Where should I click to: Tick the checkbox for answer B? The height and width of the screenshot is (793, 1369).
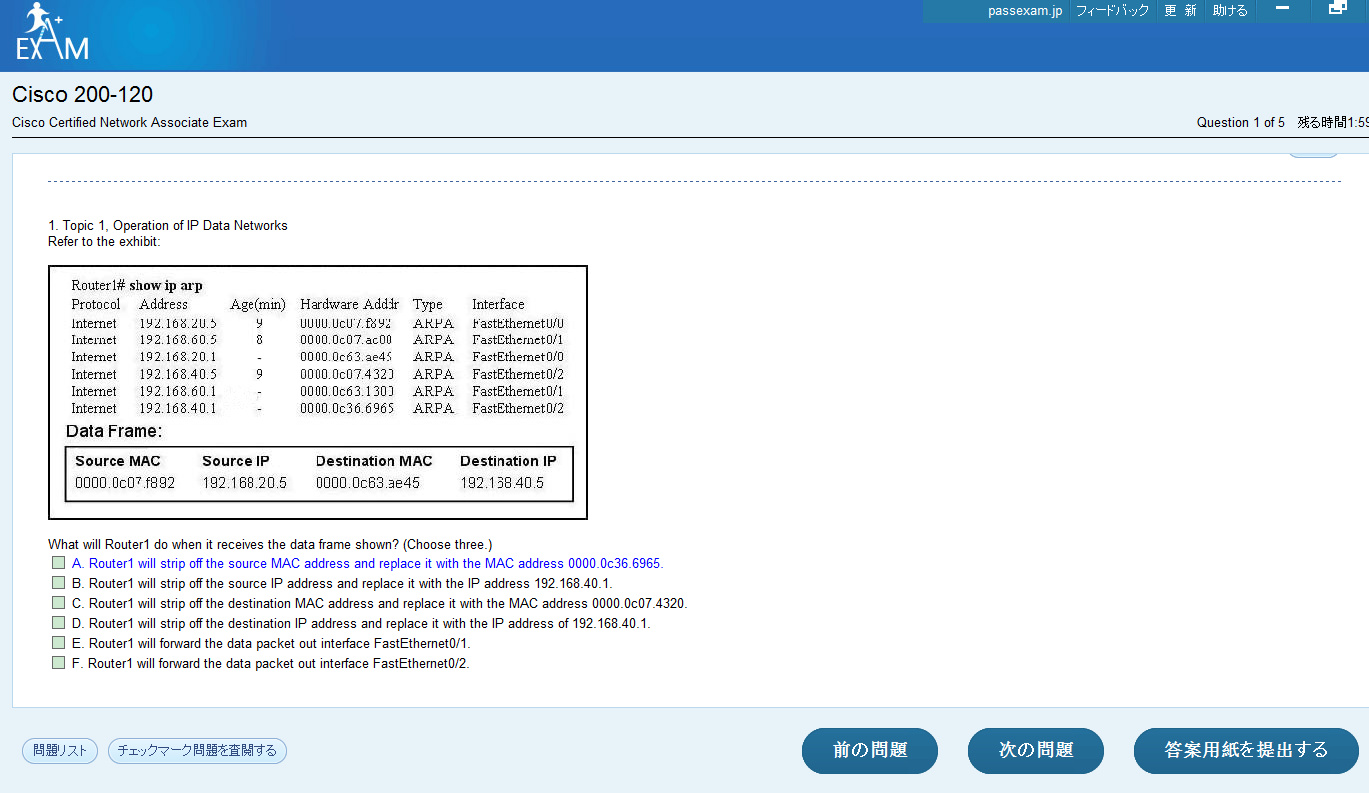(59, 583)
